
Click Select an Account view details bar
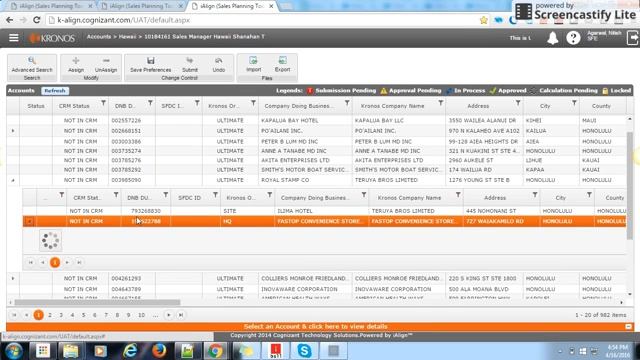(316, 327)
